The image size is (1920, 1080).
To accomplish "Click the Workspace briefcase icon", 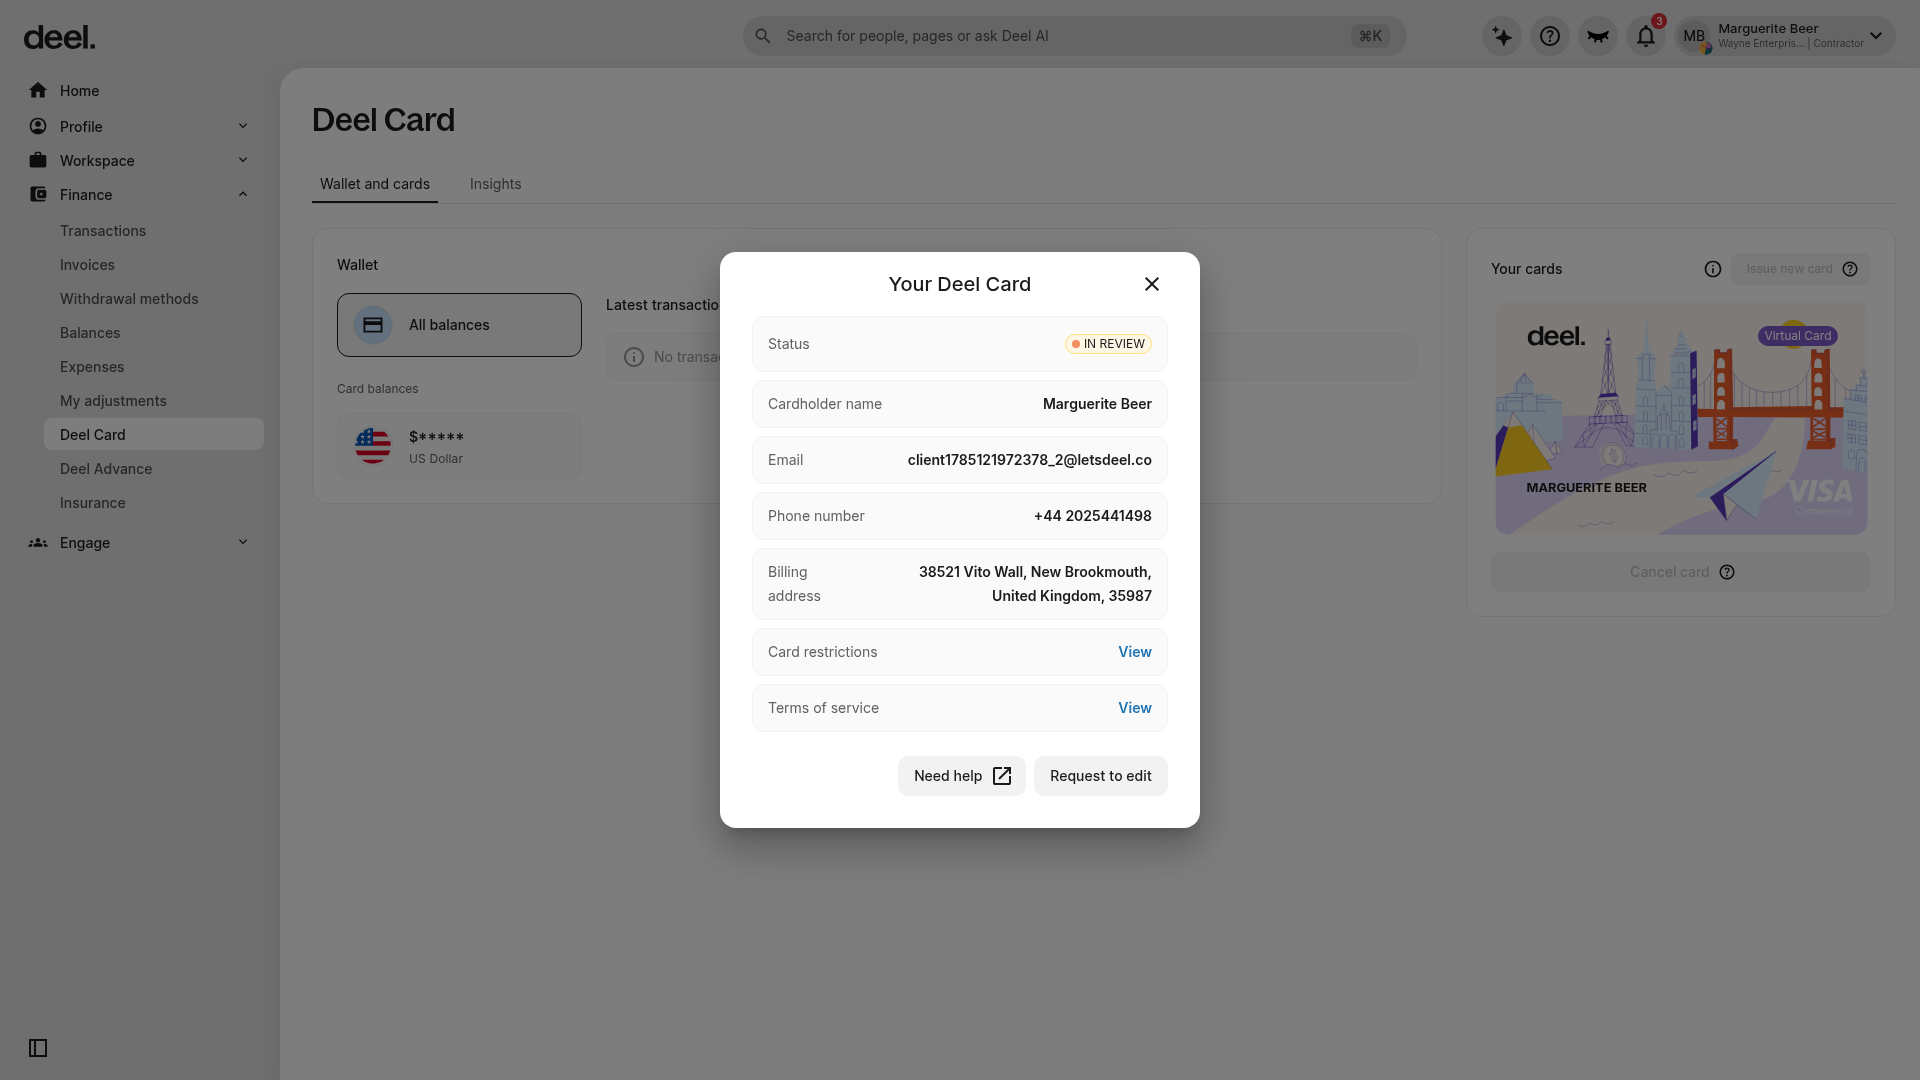I will [38, 160].
